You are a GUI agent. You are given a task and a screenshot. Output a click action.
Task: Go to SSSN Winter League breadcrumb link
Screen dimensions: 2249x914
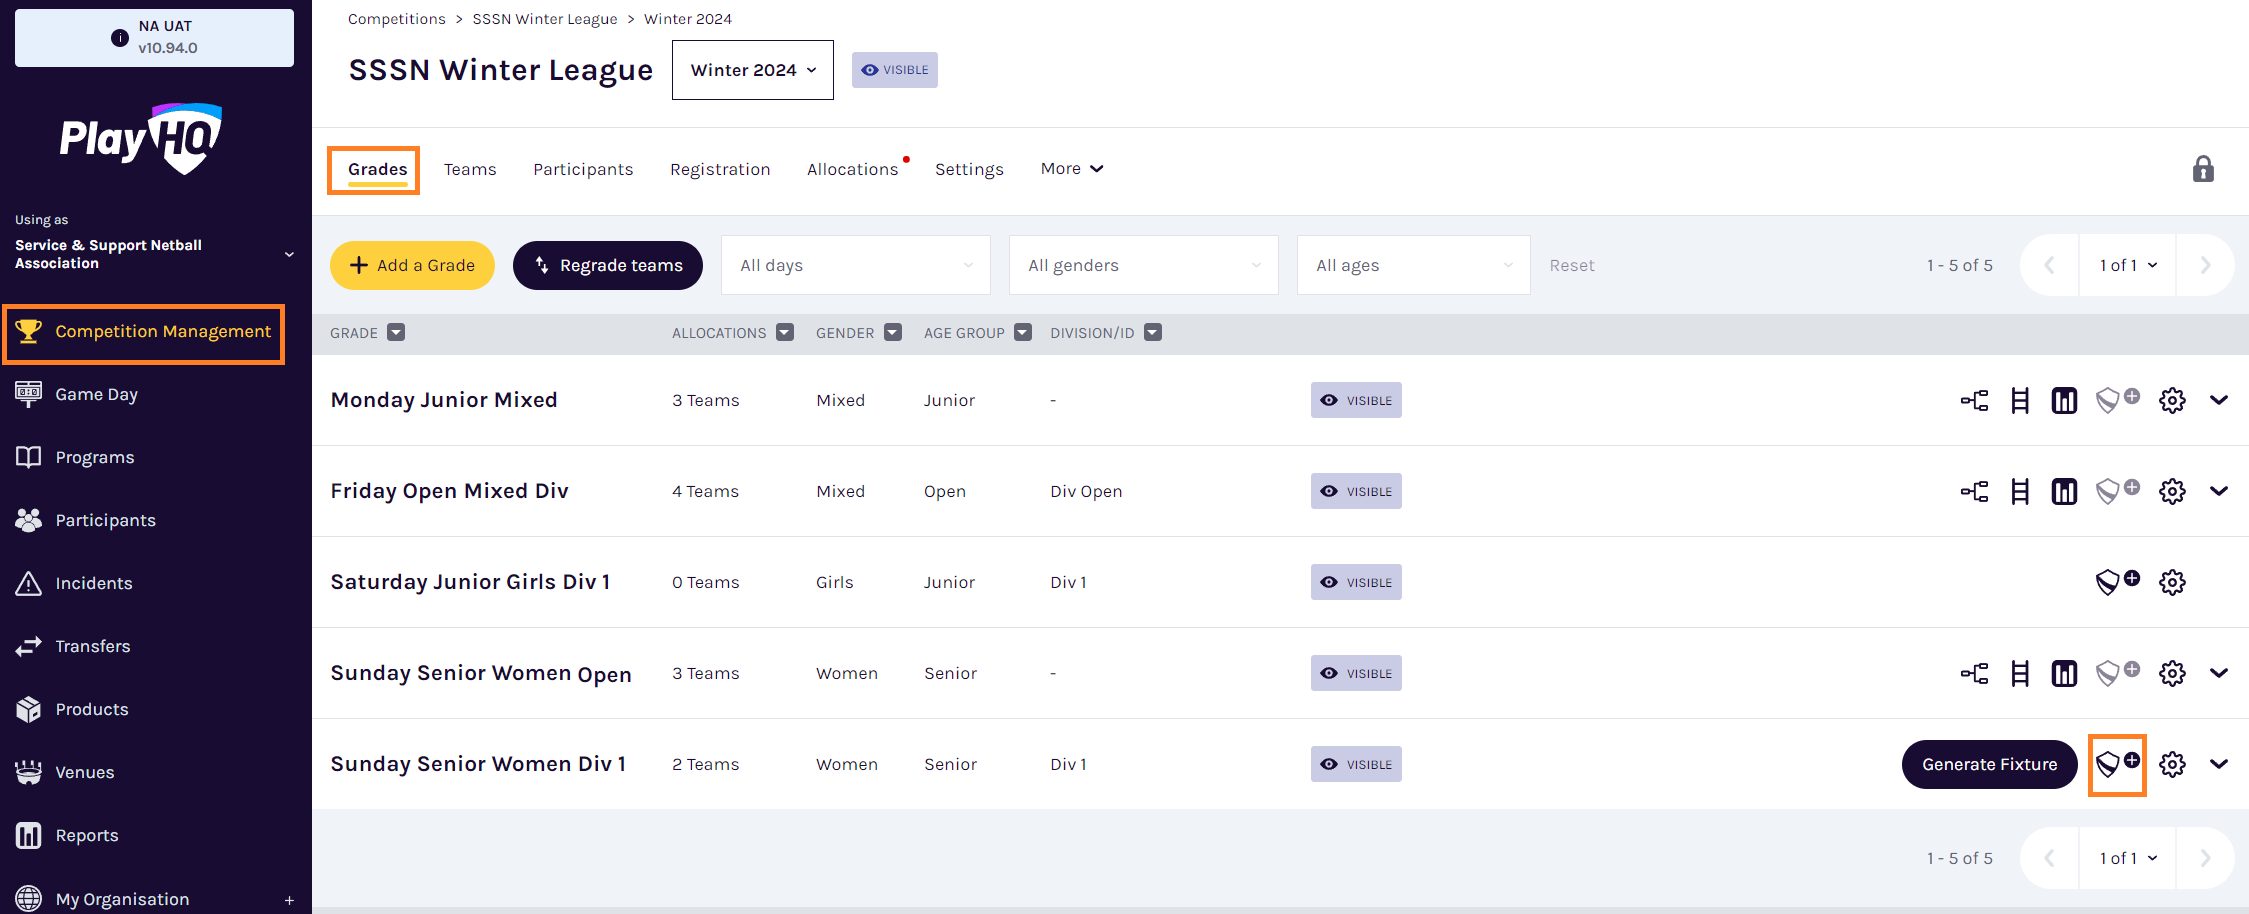click(545, 19)
